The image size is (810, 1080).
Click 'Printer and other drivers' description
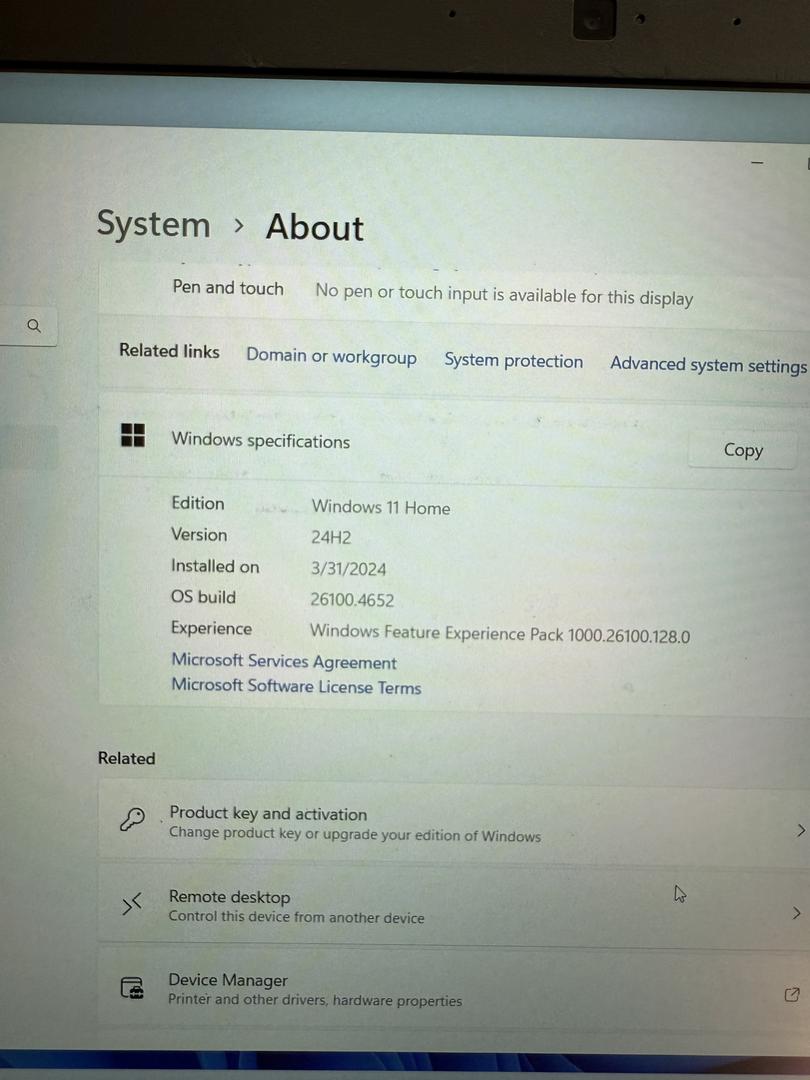[315, 999]
